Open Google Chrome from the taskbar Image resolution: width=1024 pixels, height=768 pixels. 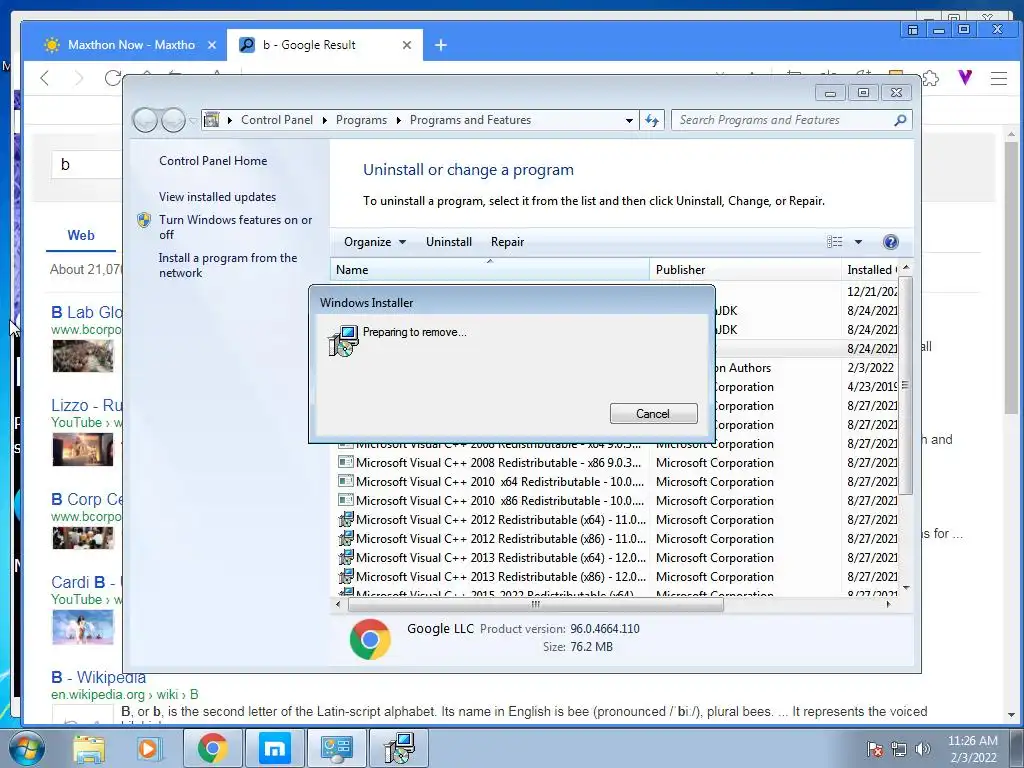coord(212,748)
